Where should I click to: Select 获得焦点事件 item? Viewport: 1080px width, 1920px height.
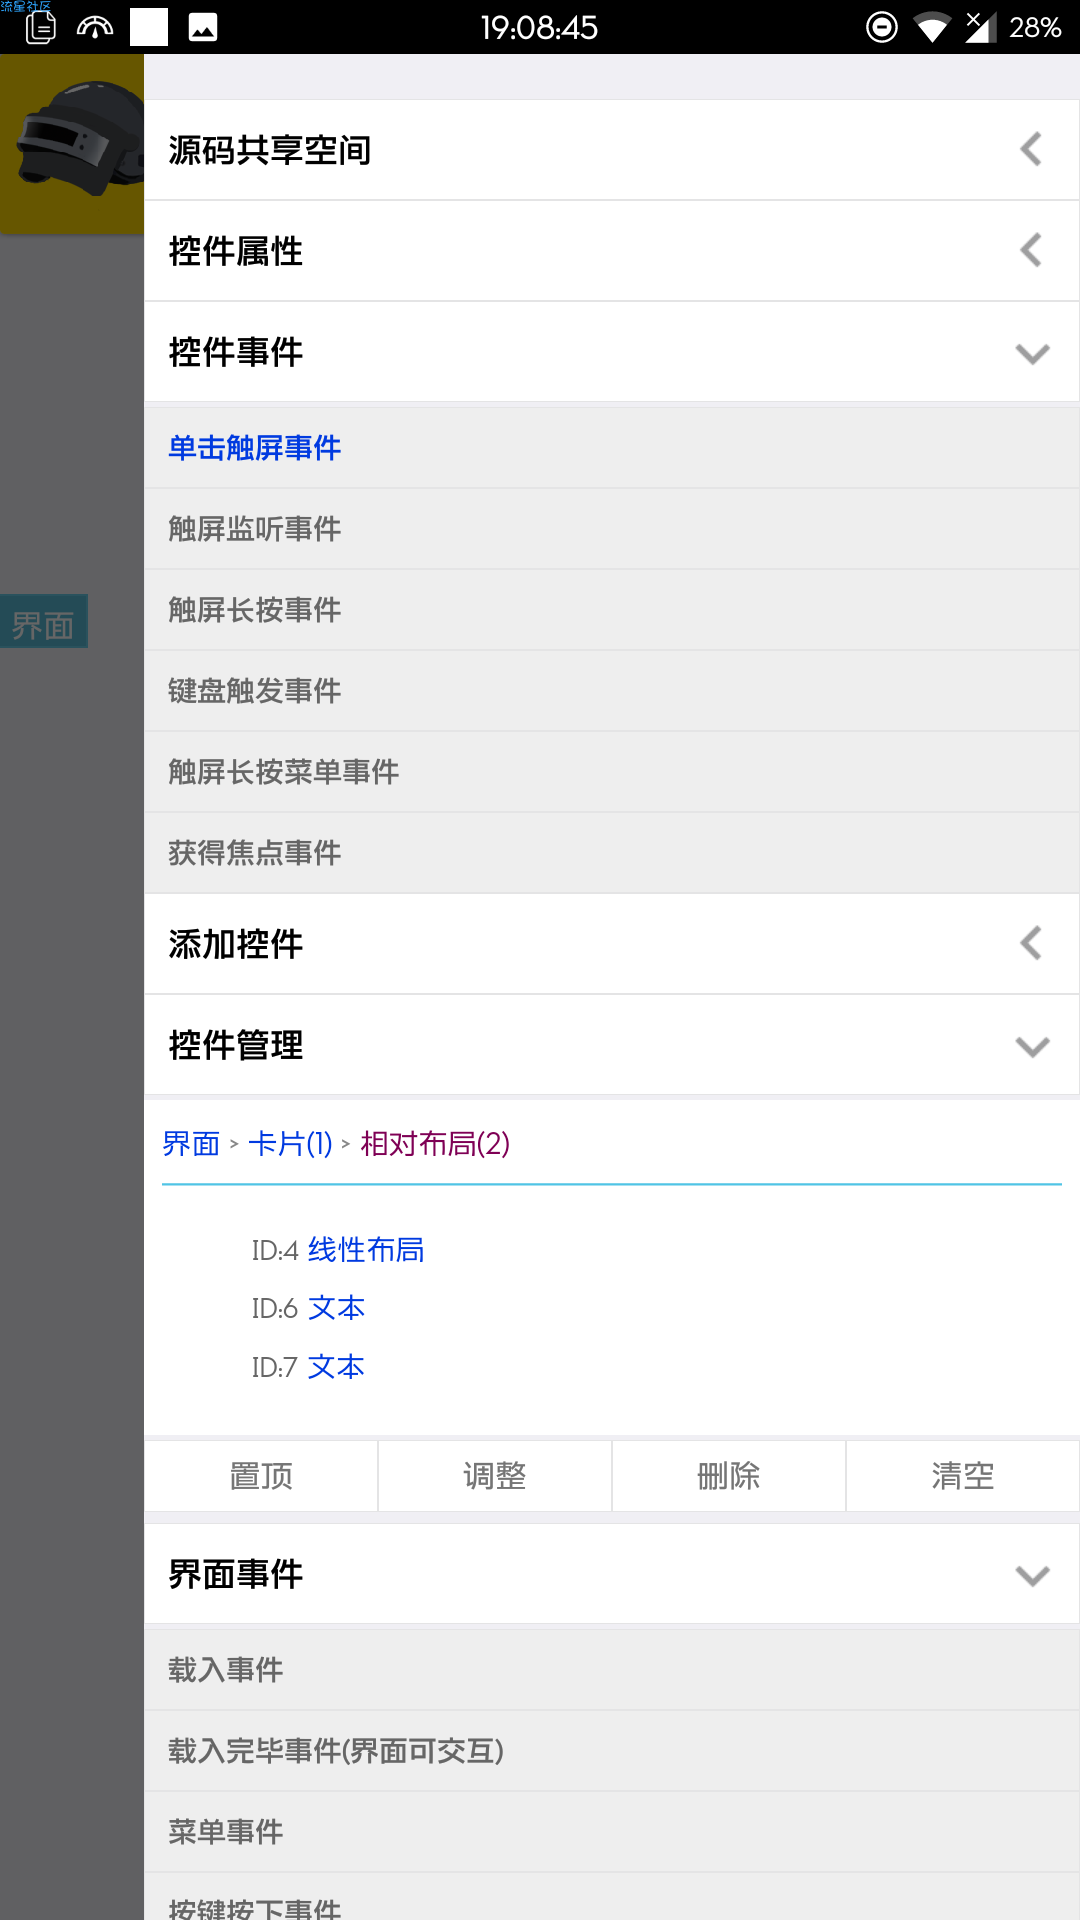coord(612,853)
